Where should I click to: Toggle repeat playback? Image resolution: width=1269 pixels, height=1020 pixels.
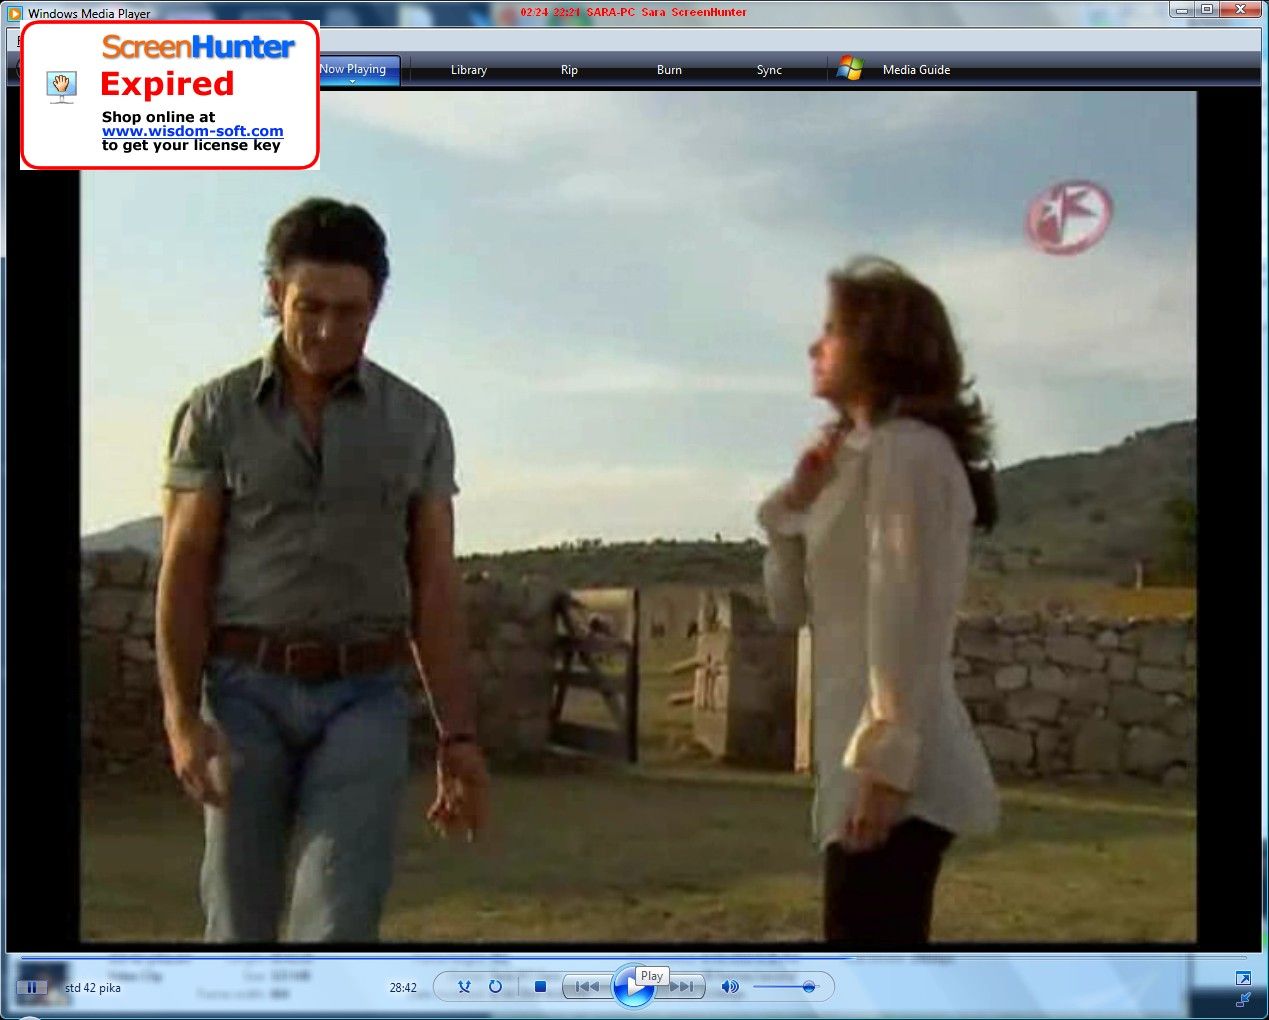point(495,987)
